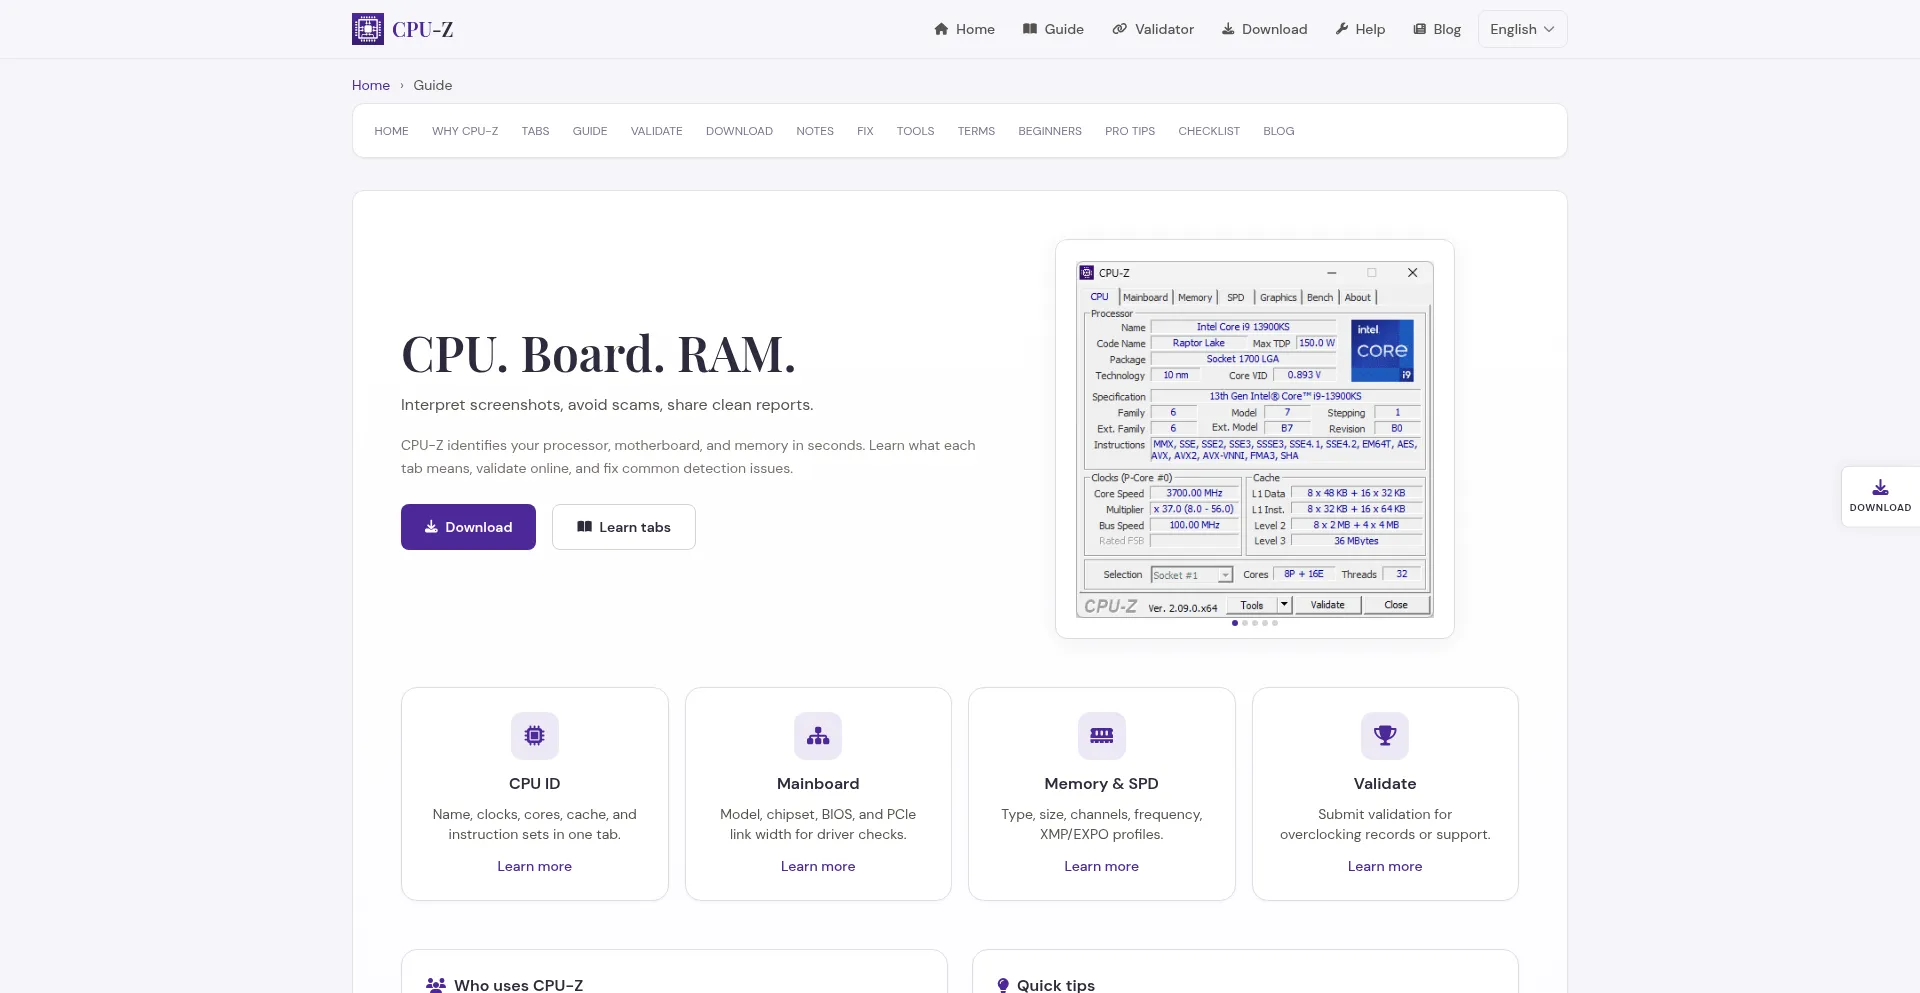Click the Memory & SPD card title
Screen dimensions: 1920x993
point(1102,784)
